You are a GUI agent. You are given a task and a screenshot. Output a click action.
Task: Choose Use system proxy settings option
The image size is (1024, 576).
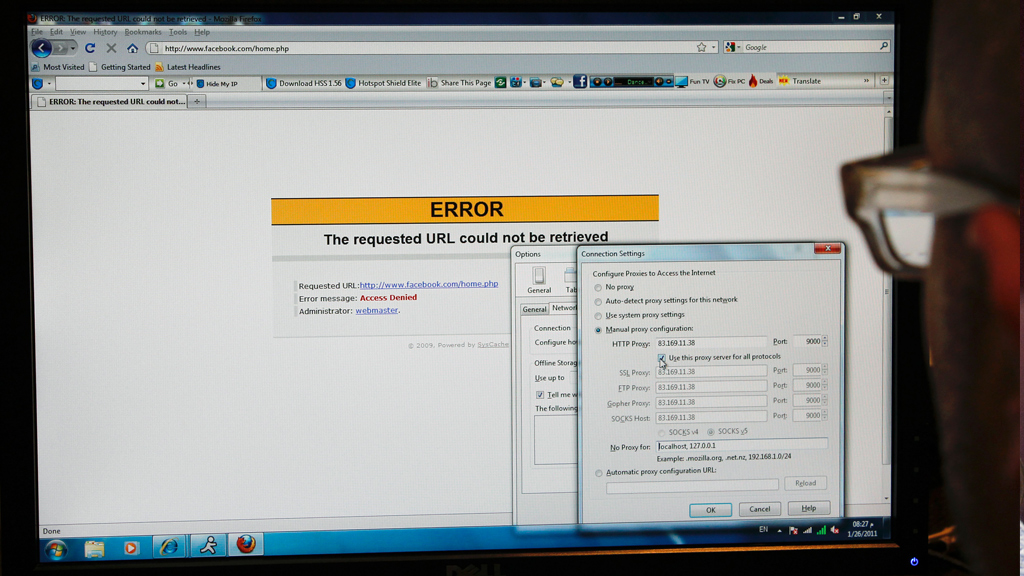[599, 316]
